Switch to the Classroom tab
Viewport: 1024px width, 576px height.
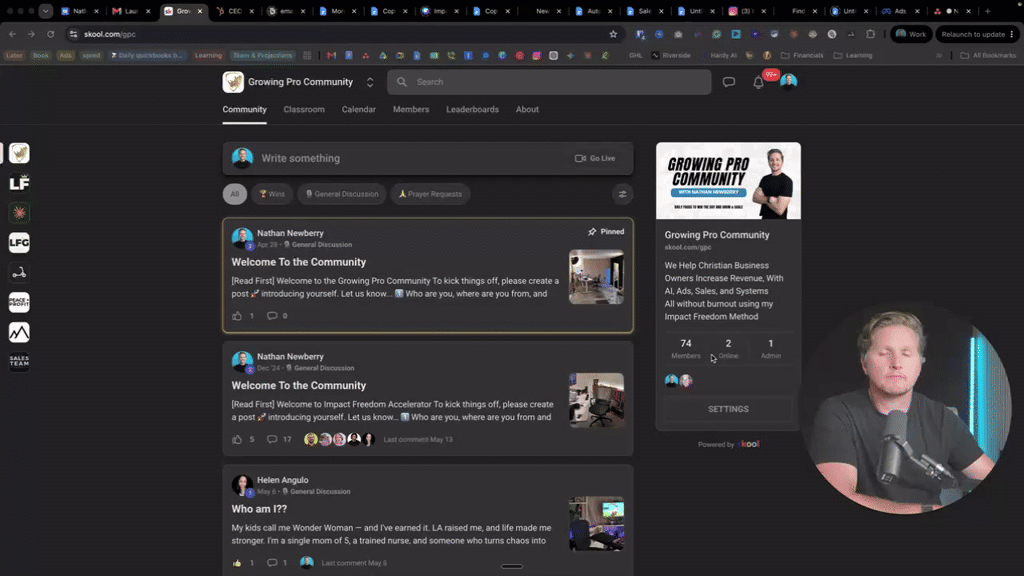(x=304, y=109)
